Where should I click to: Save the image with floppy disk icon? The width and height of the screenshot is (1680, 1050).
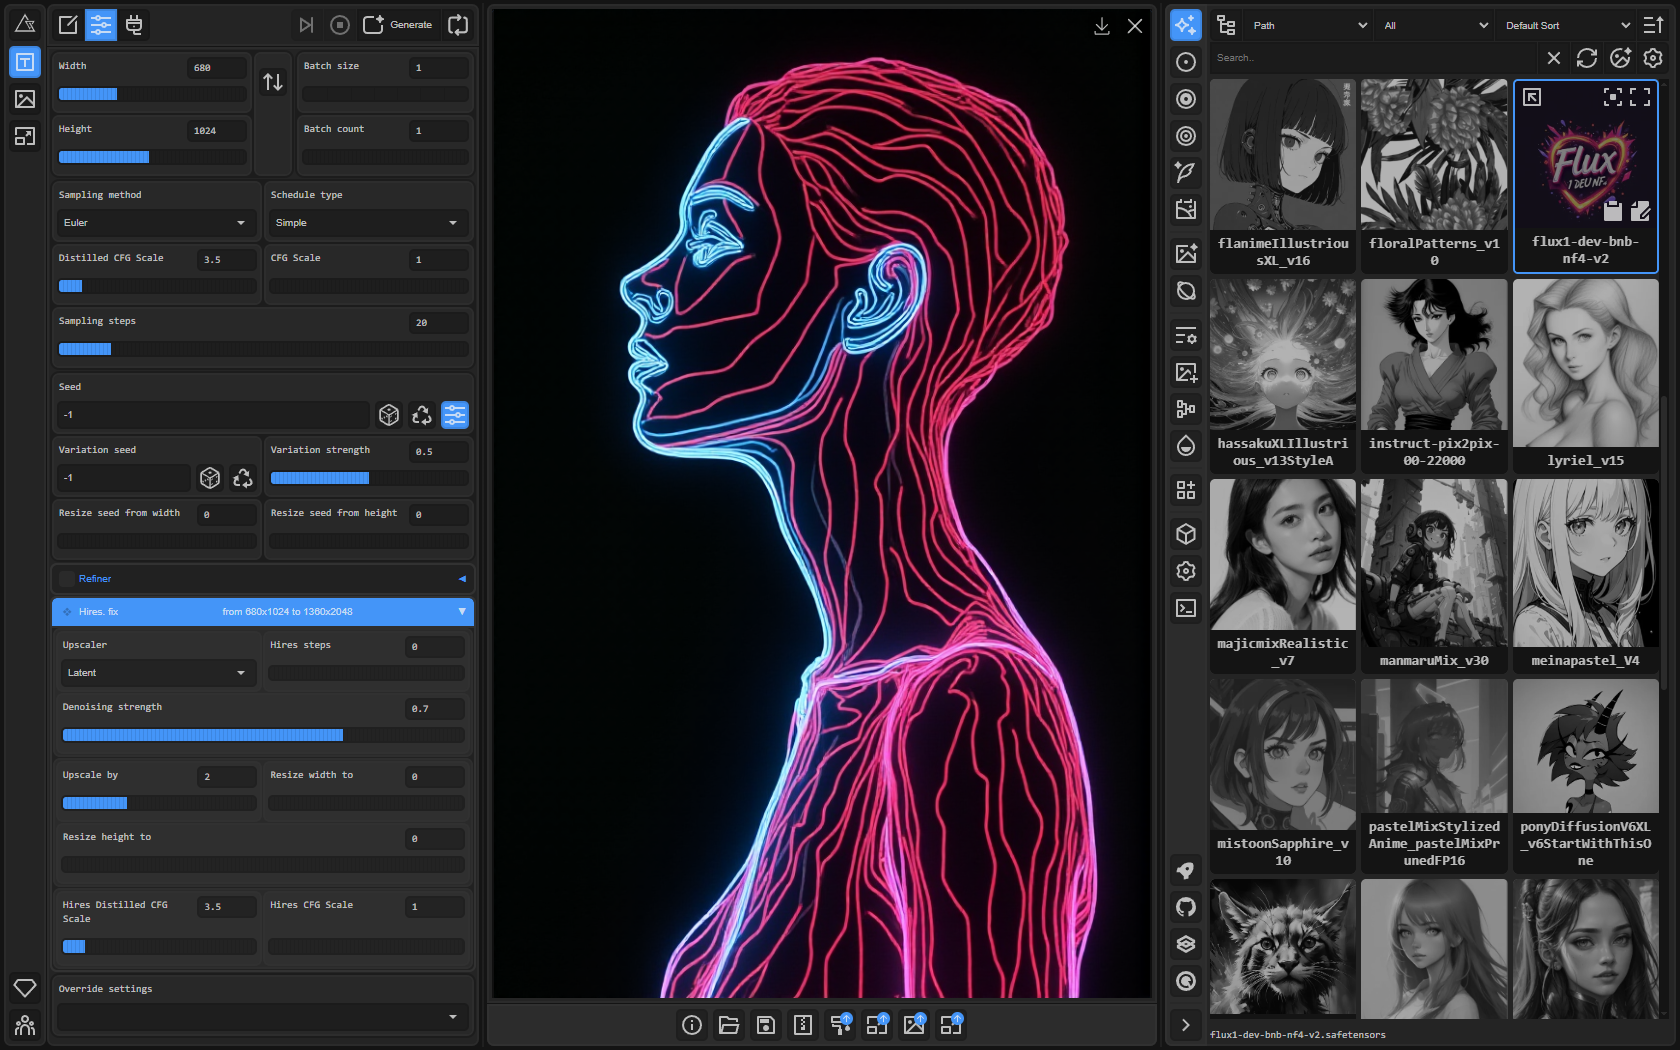766,1025
